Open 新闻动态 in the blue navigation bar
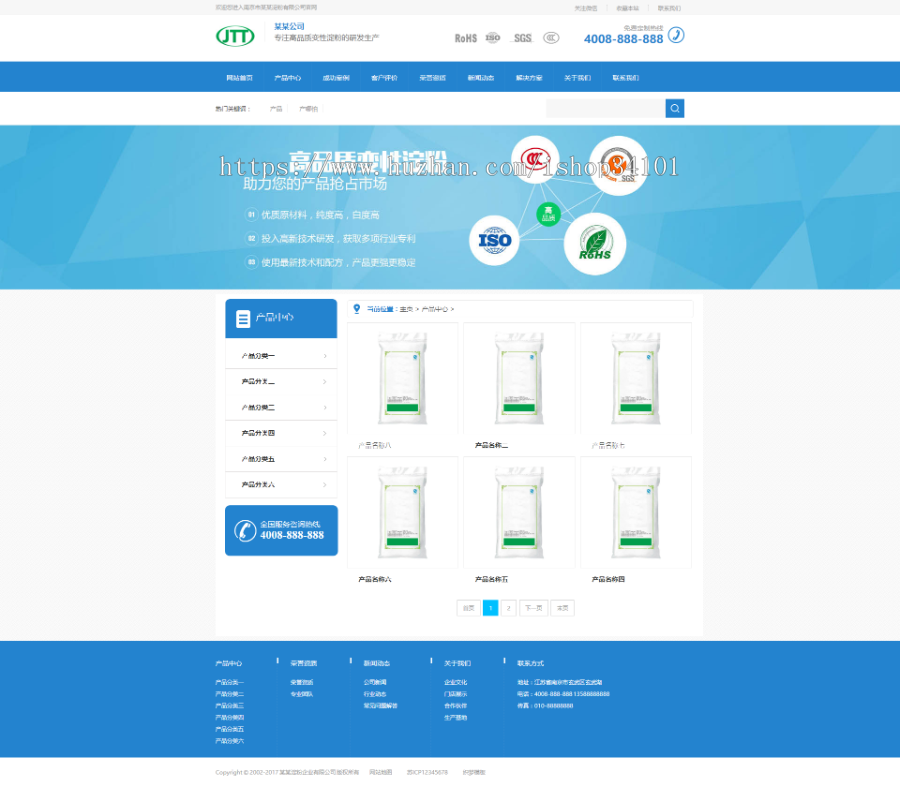 (480, 78)
